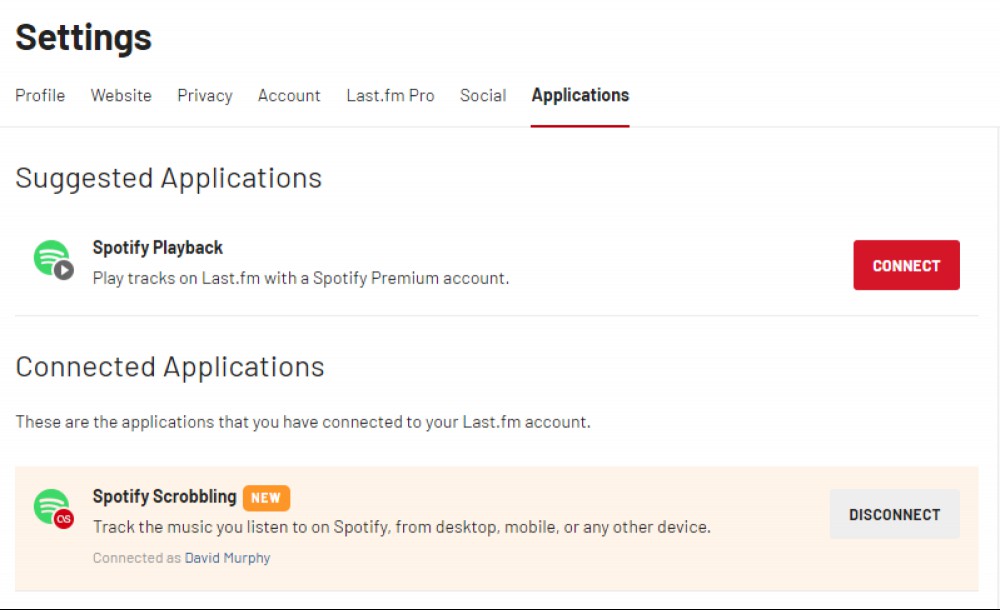Click the 'Track the music you listen' description
Image resolution: width=1000 pixels, height=610 pixels.
(402, 527)
